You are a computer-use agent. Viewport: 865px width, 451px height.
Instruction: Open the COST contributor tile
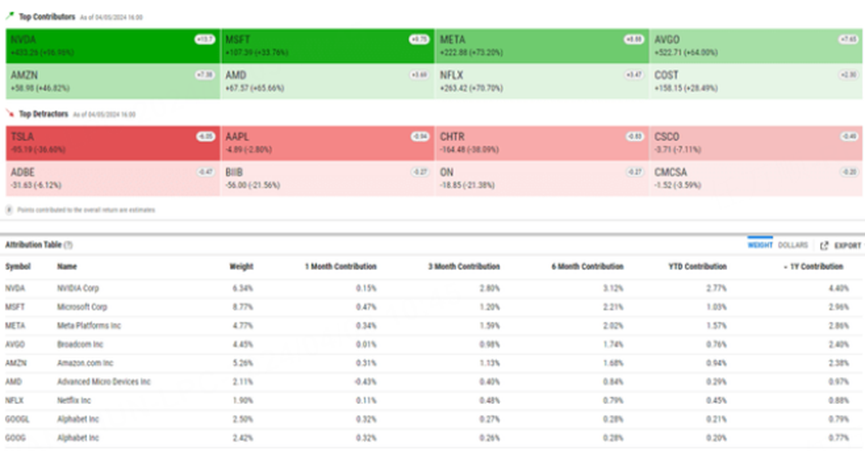[x=756, y=82]
